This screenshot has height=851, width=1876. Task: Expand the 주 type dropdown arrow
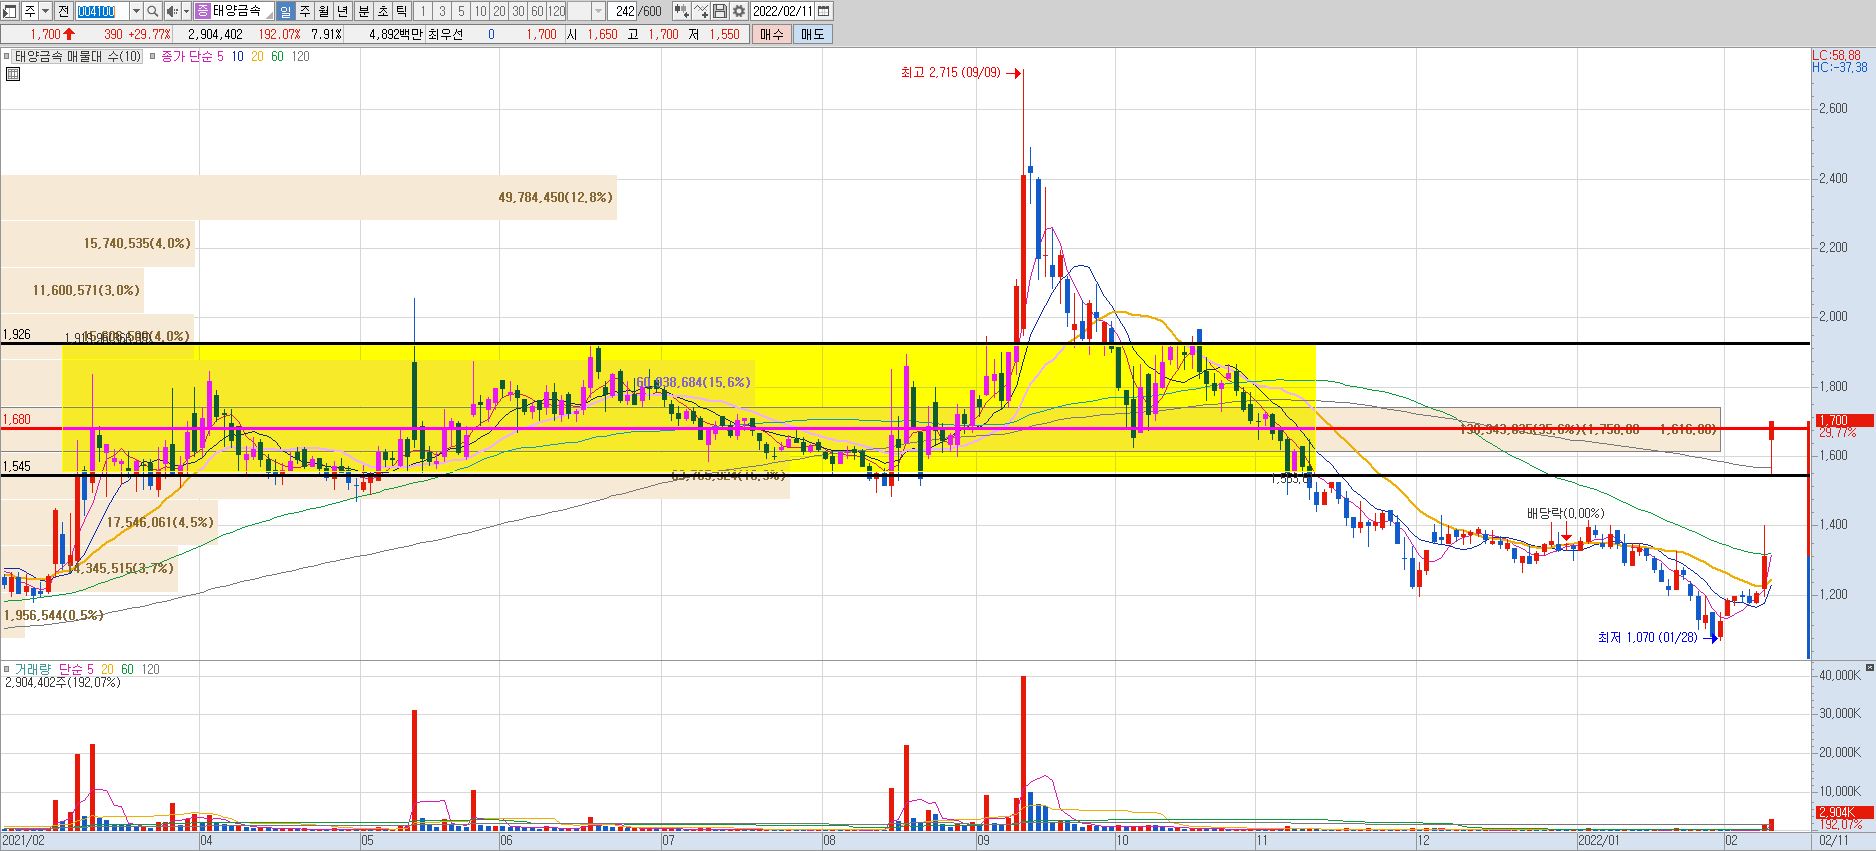pyautogui.click(x=45, y=11)
